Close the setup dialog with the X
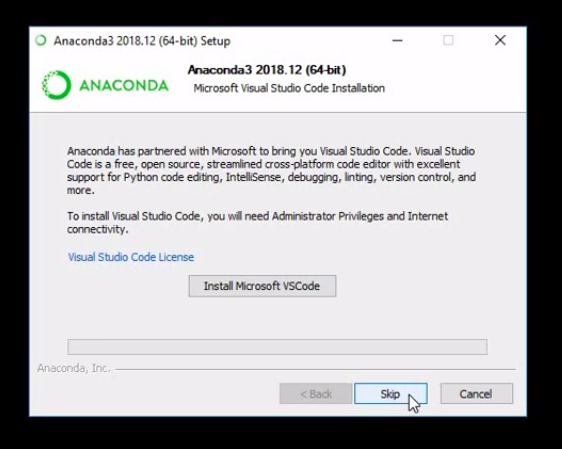 pyautogui.click(x=500, y=40)
